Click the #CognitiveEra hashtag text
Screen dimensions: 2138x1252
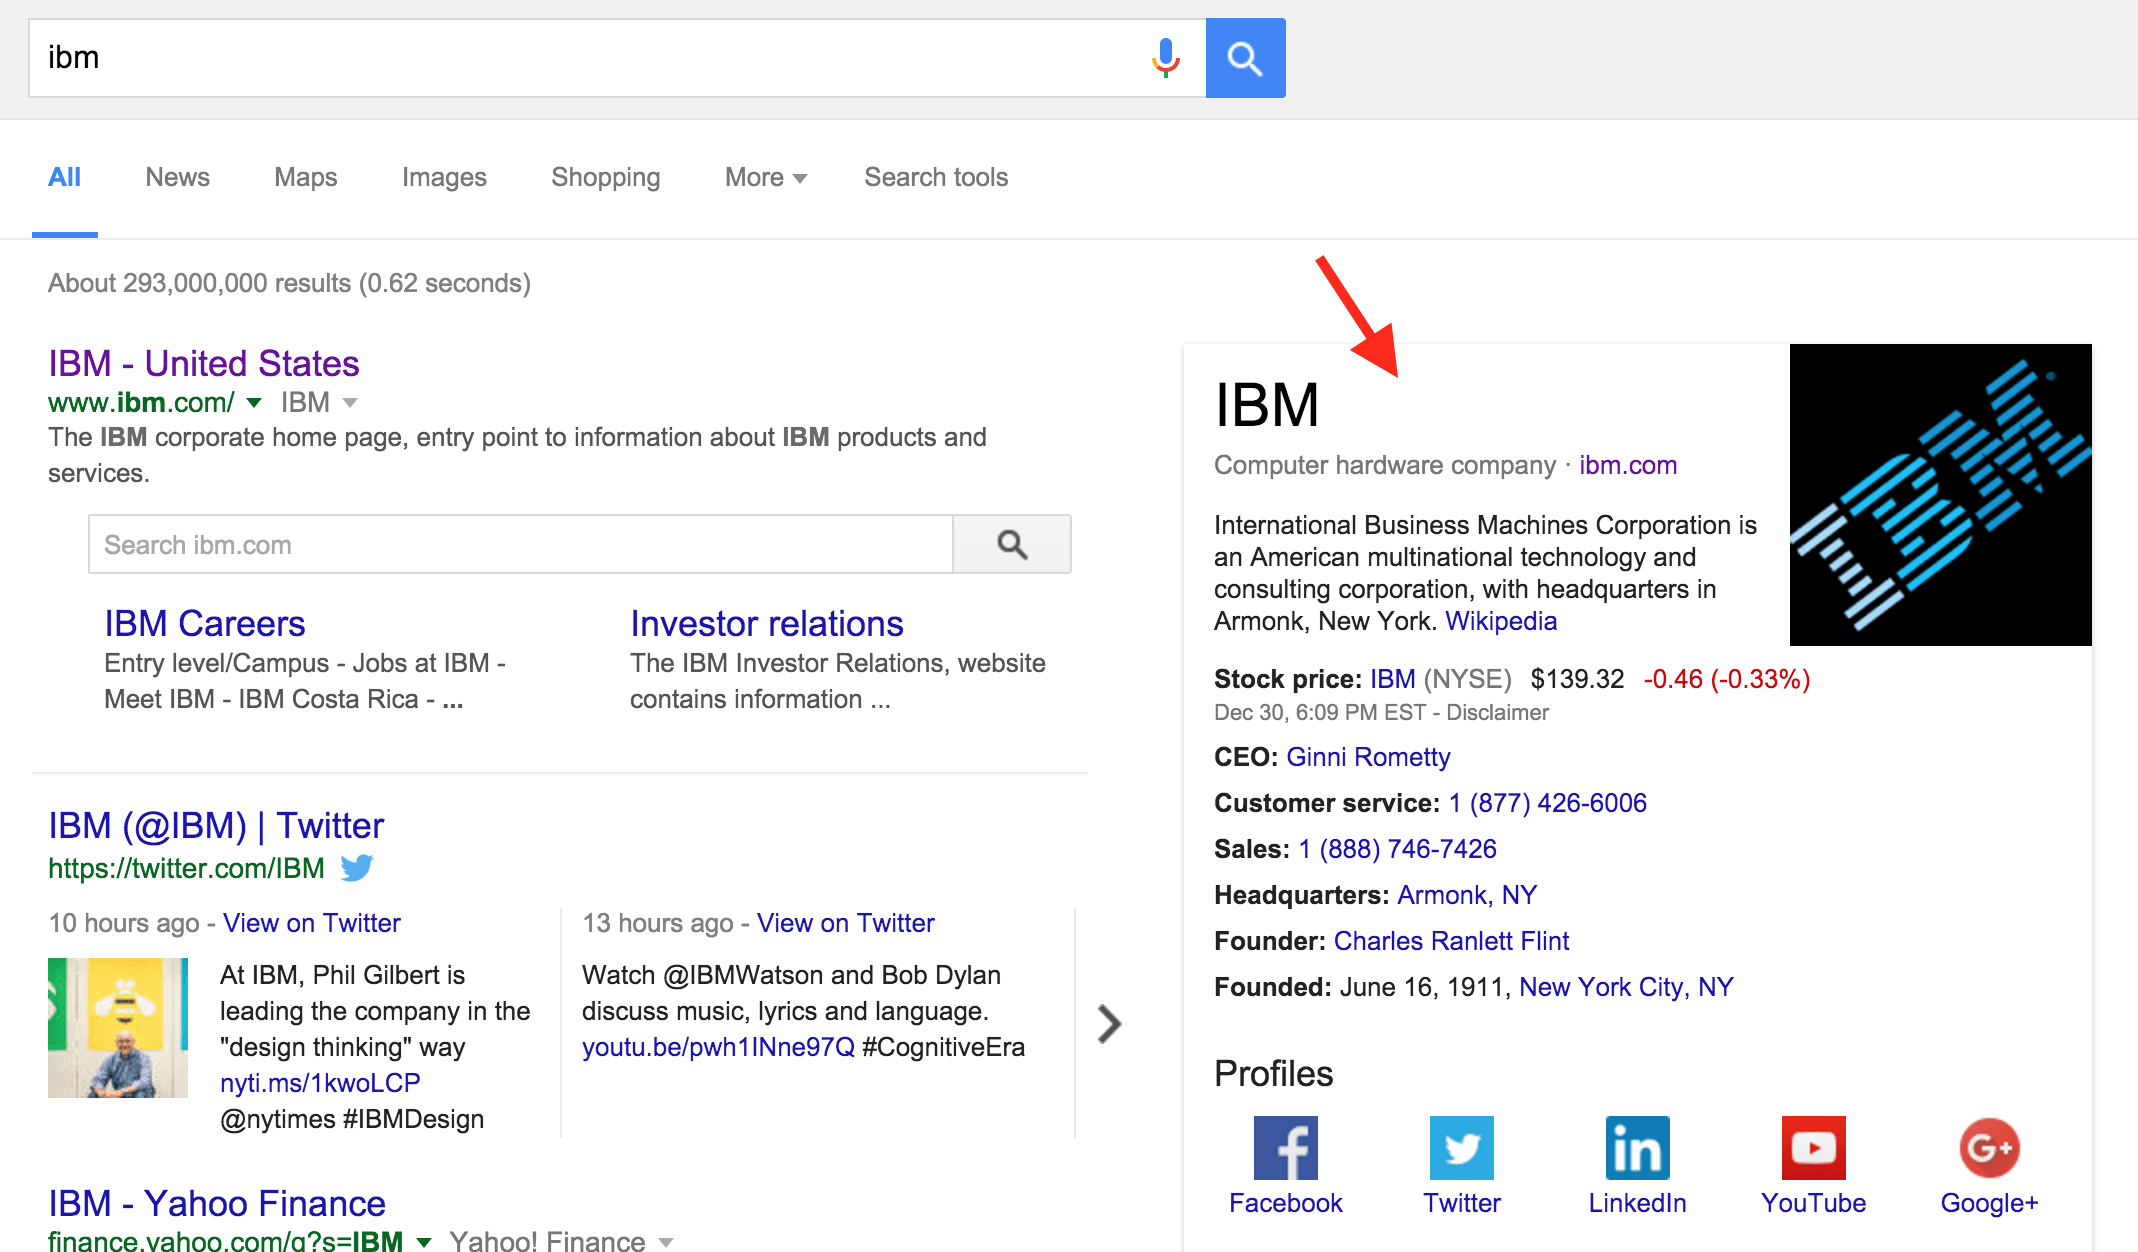tap(943, 1047)
